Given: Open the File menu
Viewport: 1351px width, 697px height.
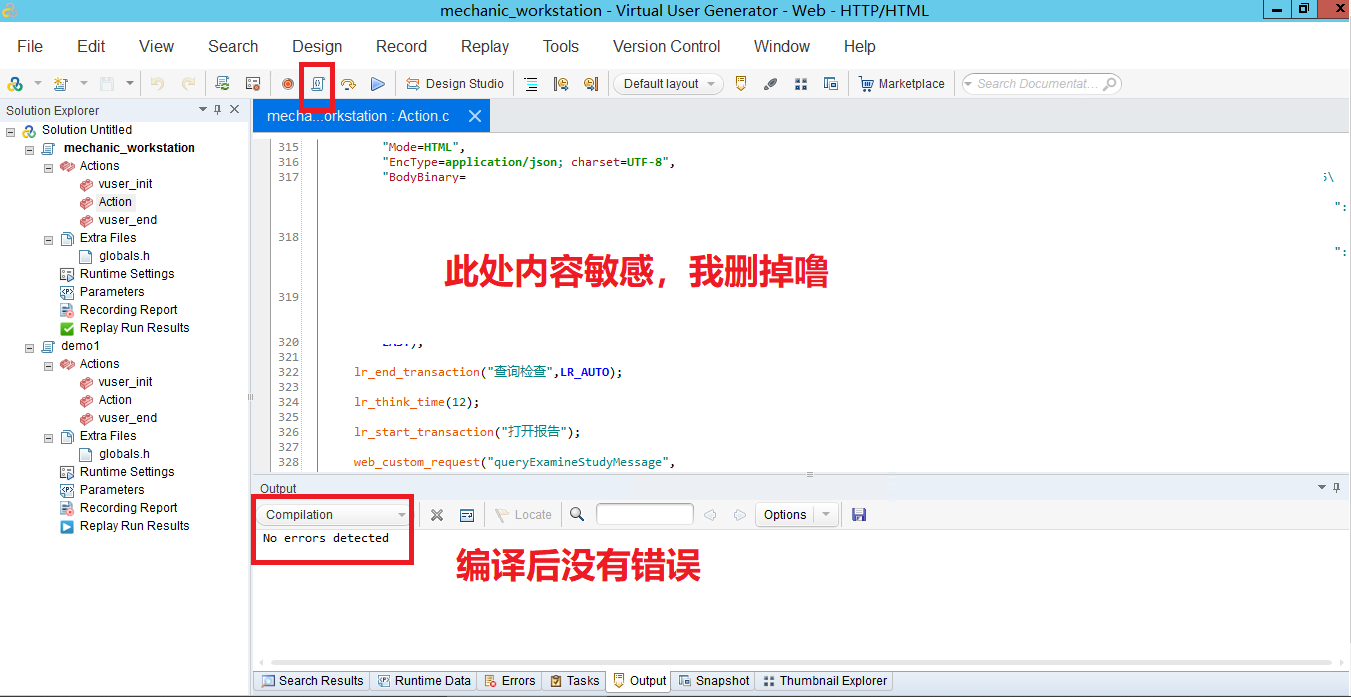Looking at the screenshot, I should coord(30,46).
